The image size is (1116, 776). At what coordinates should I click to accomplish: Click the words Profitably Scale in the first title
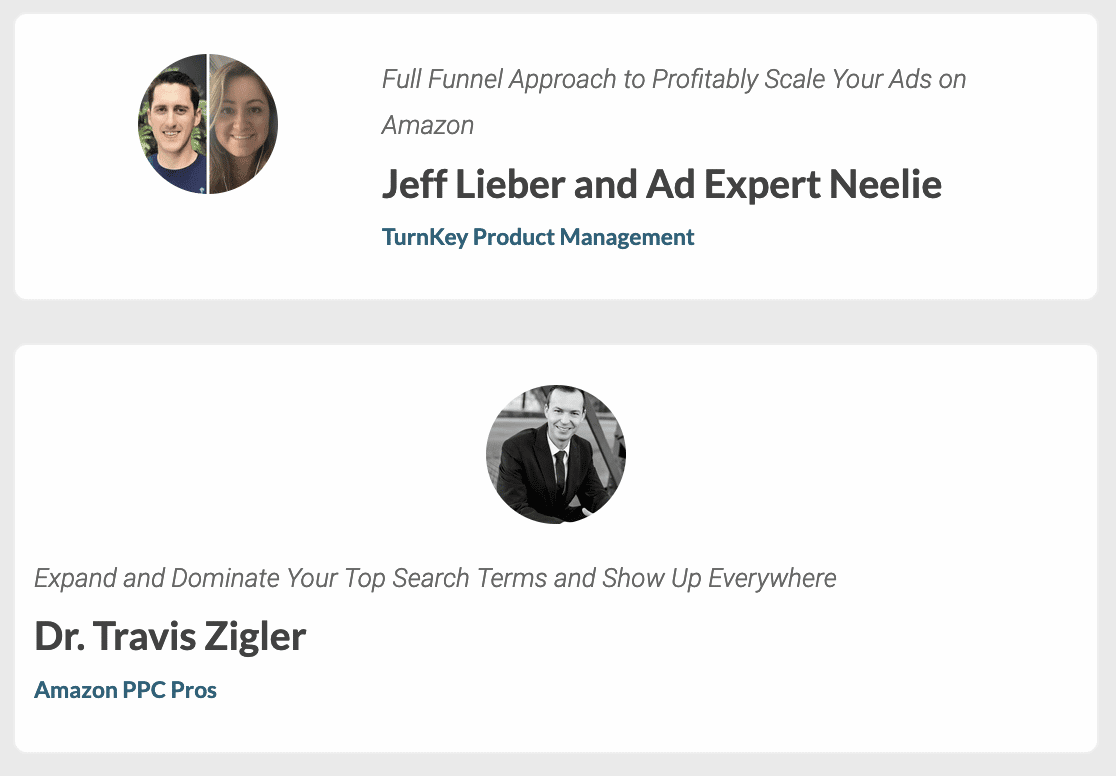[705, 79]
